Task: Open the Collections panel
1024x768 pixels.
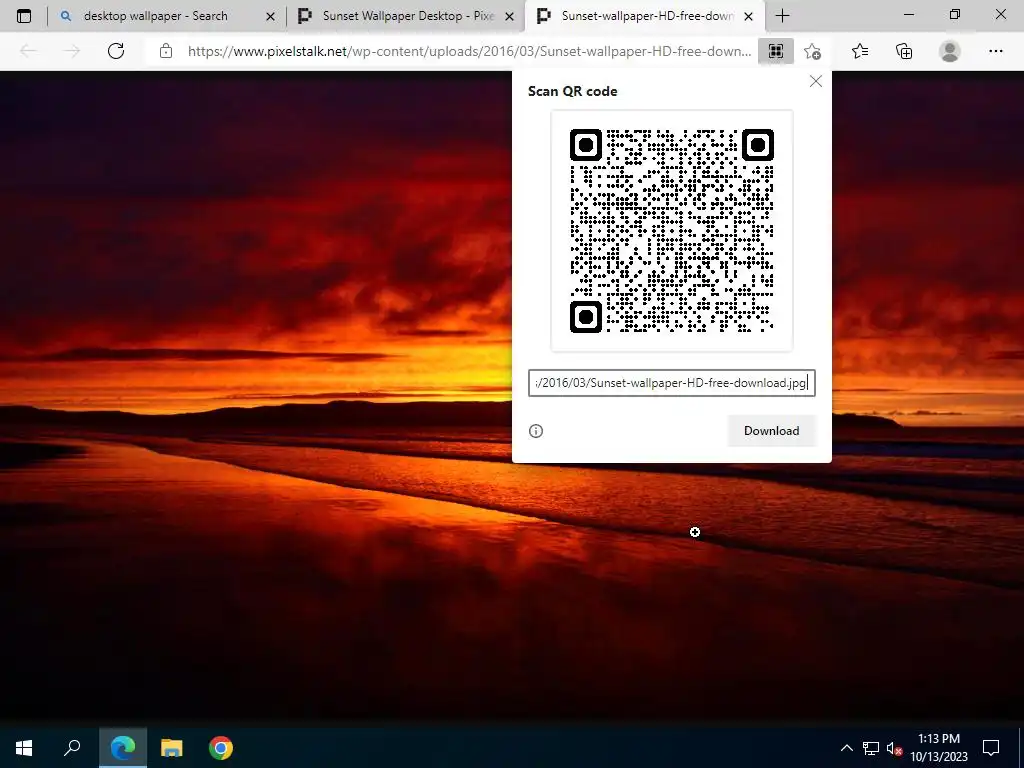Action: click(x=904, y=51)
